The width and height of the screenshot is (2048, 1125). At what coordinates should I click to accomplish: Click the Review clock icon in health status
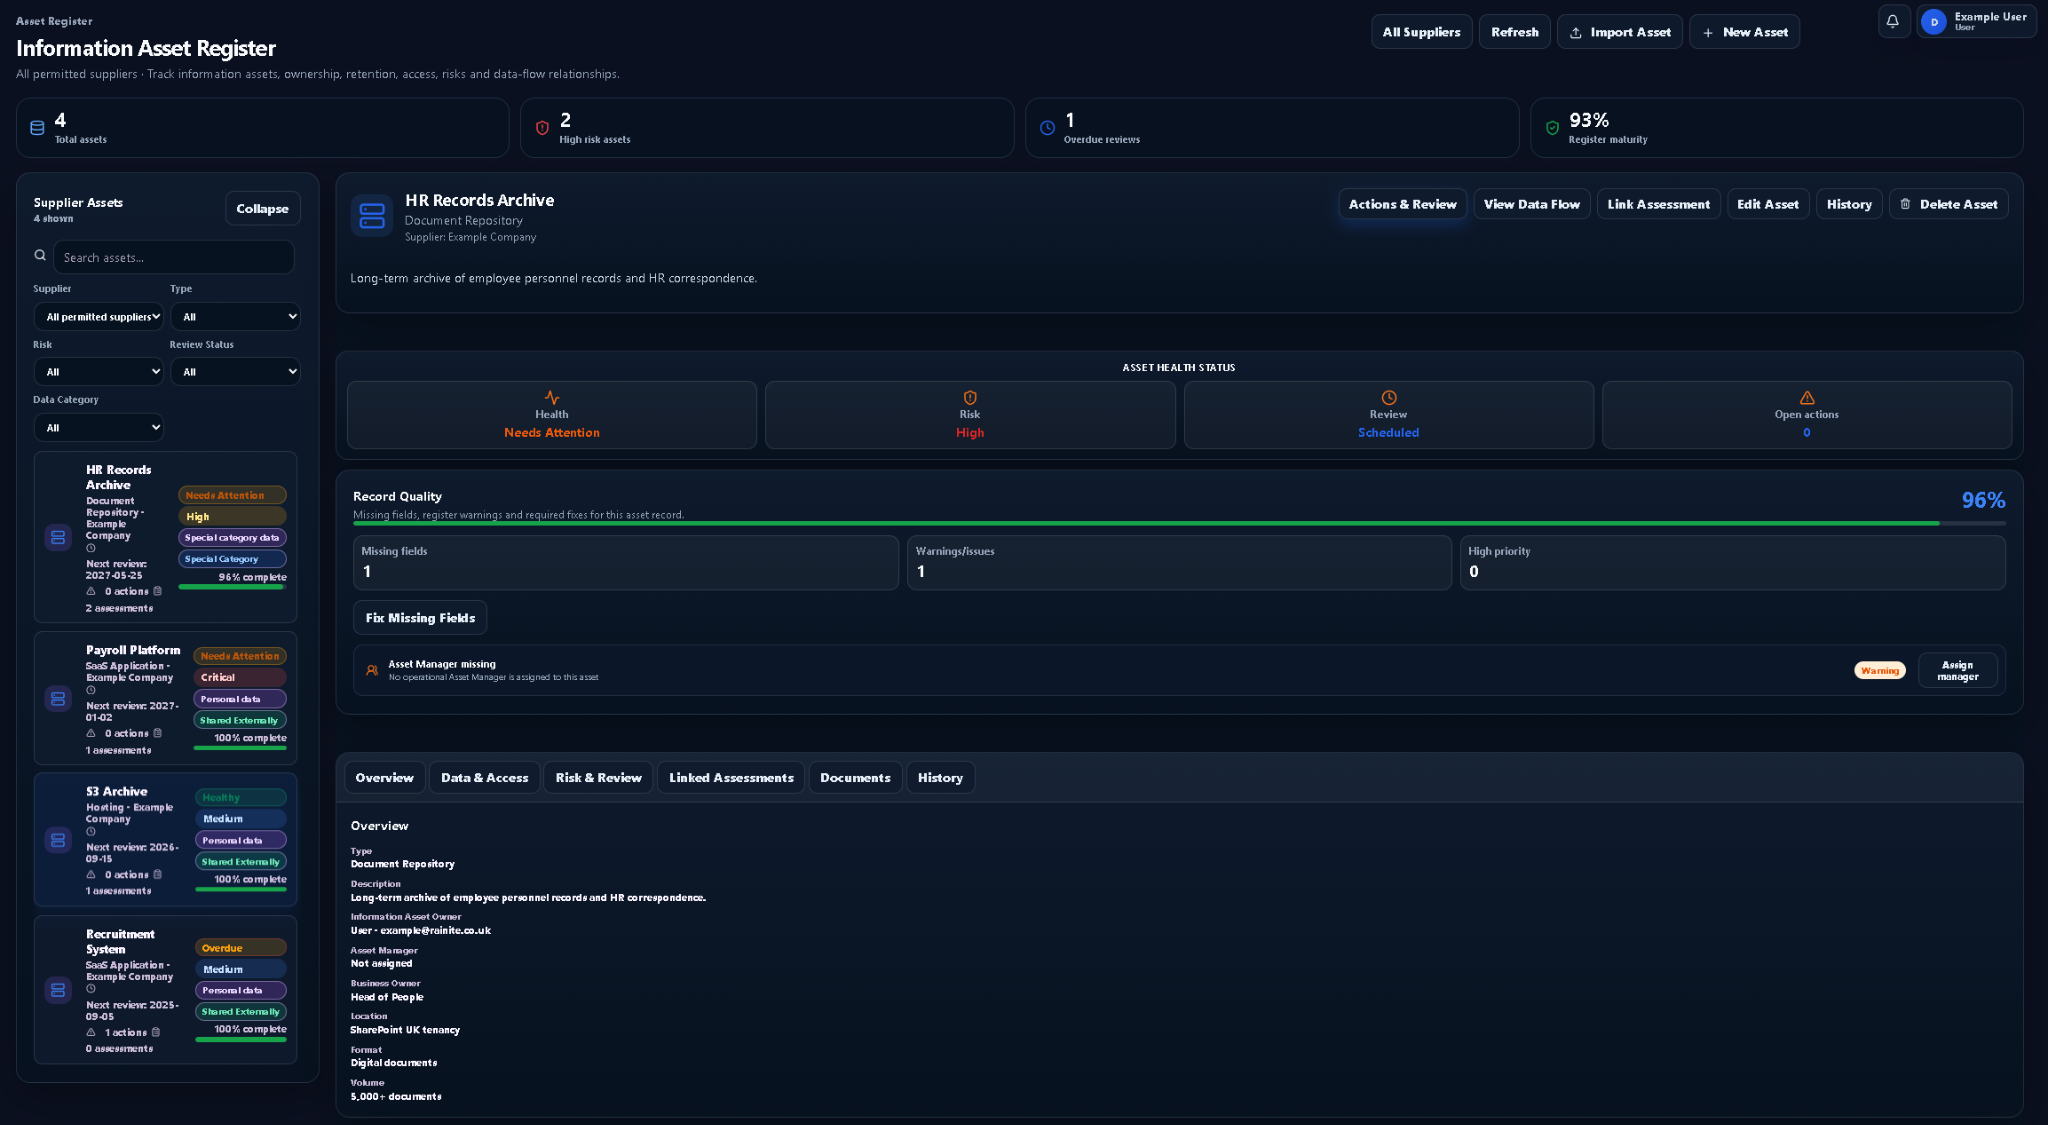coord(1389,397)
